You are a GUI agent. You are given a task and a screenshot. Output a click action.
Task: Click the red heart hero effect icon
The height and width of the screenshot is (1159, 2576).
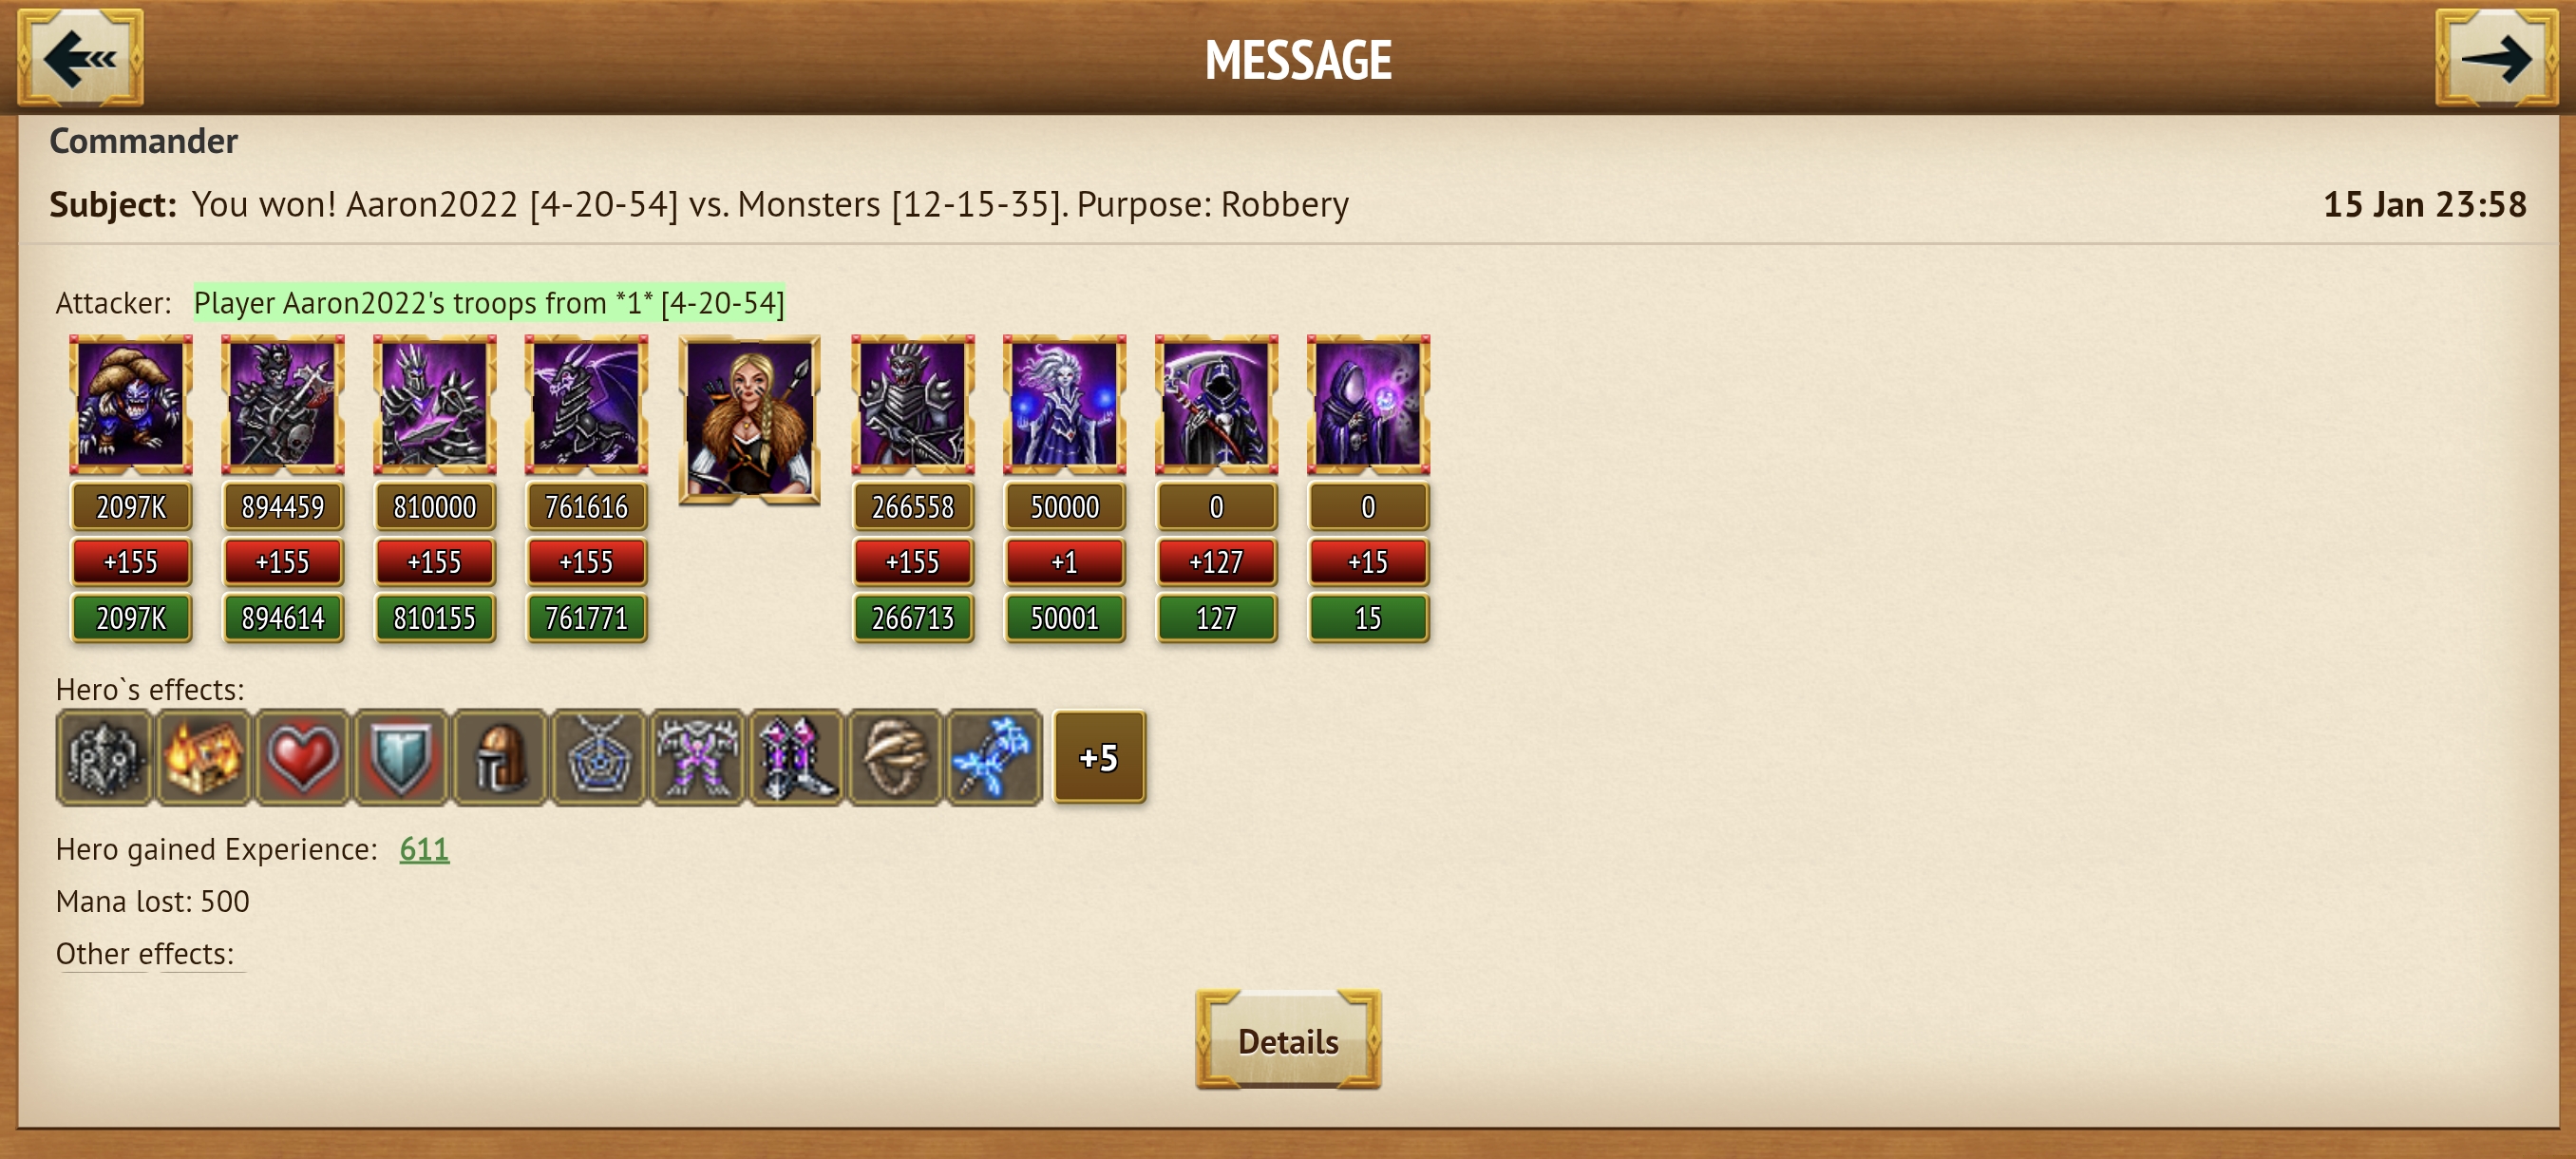click(302, 757)
